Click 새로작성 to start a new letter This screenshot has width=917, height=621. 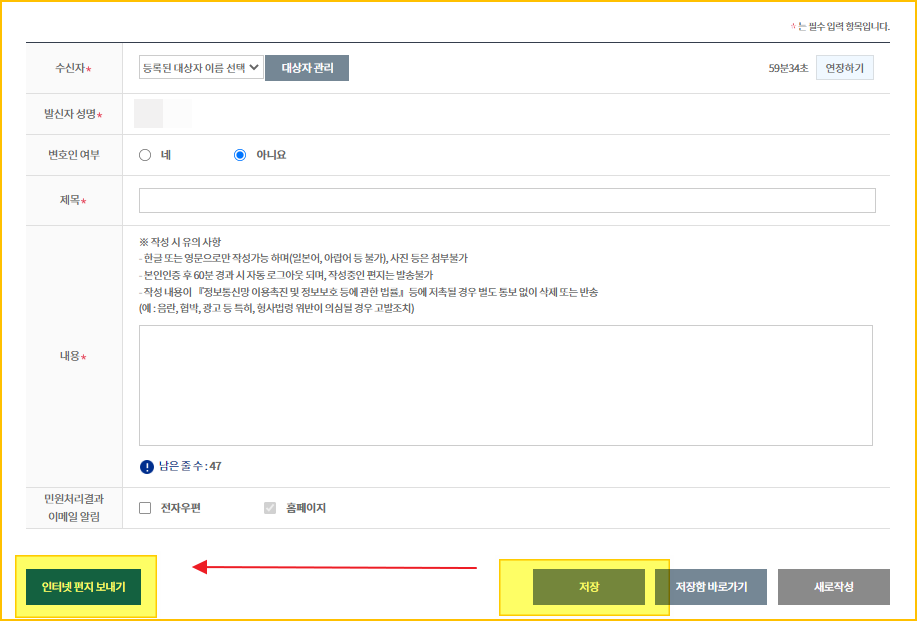[833, 587]
